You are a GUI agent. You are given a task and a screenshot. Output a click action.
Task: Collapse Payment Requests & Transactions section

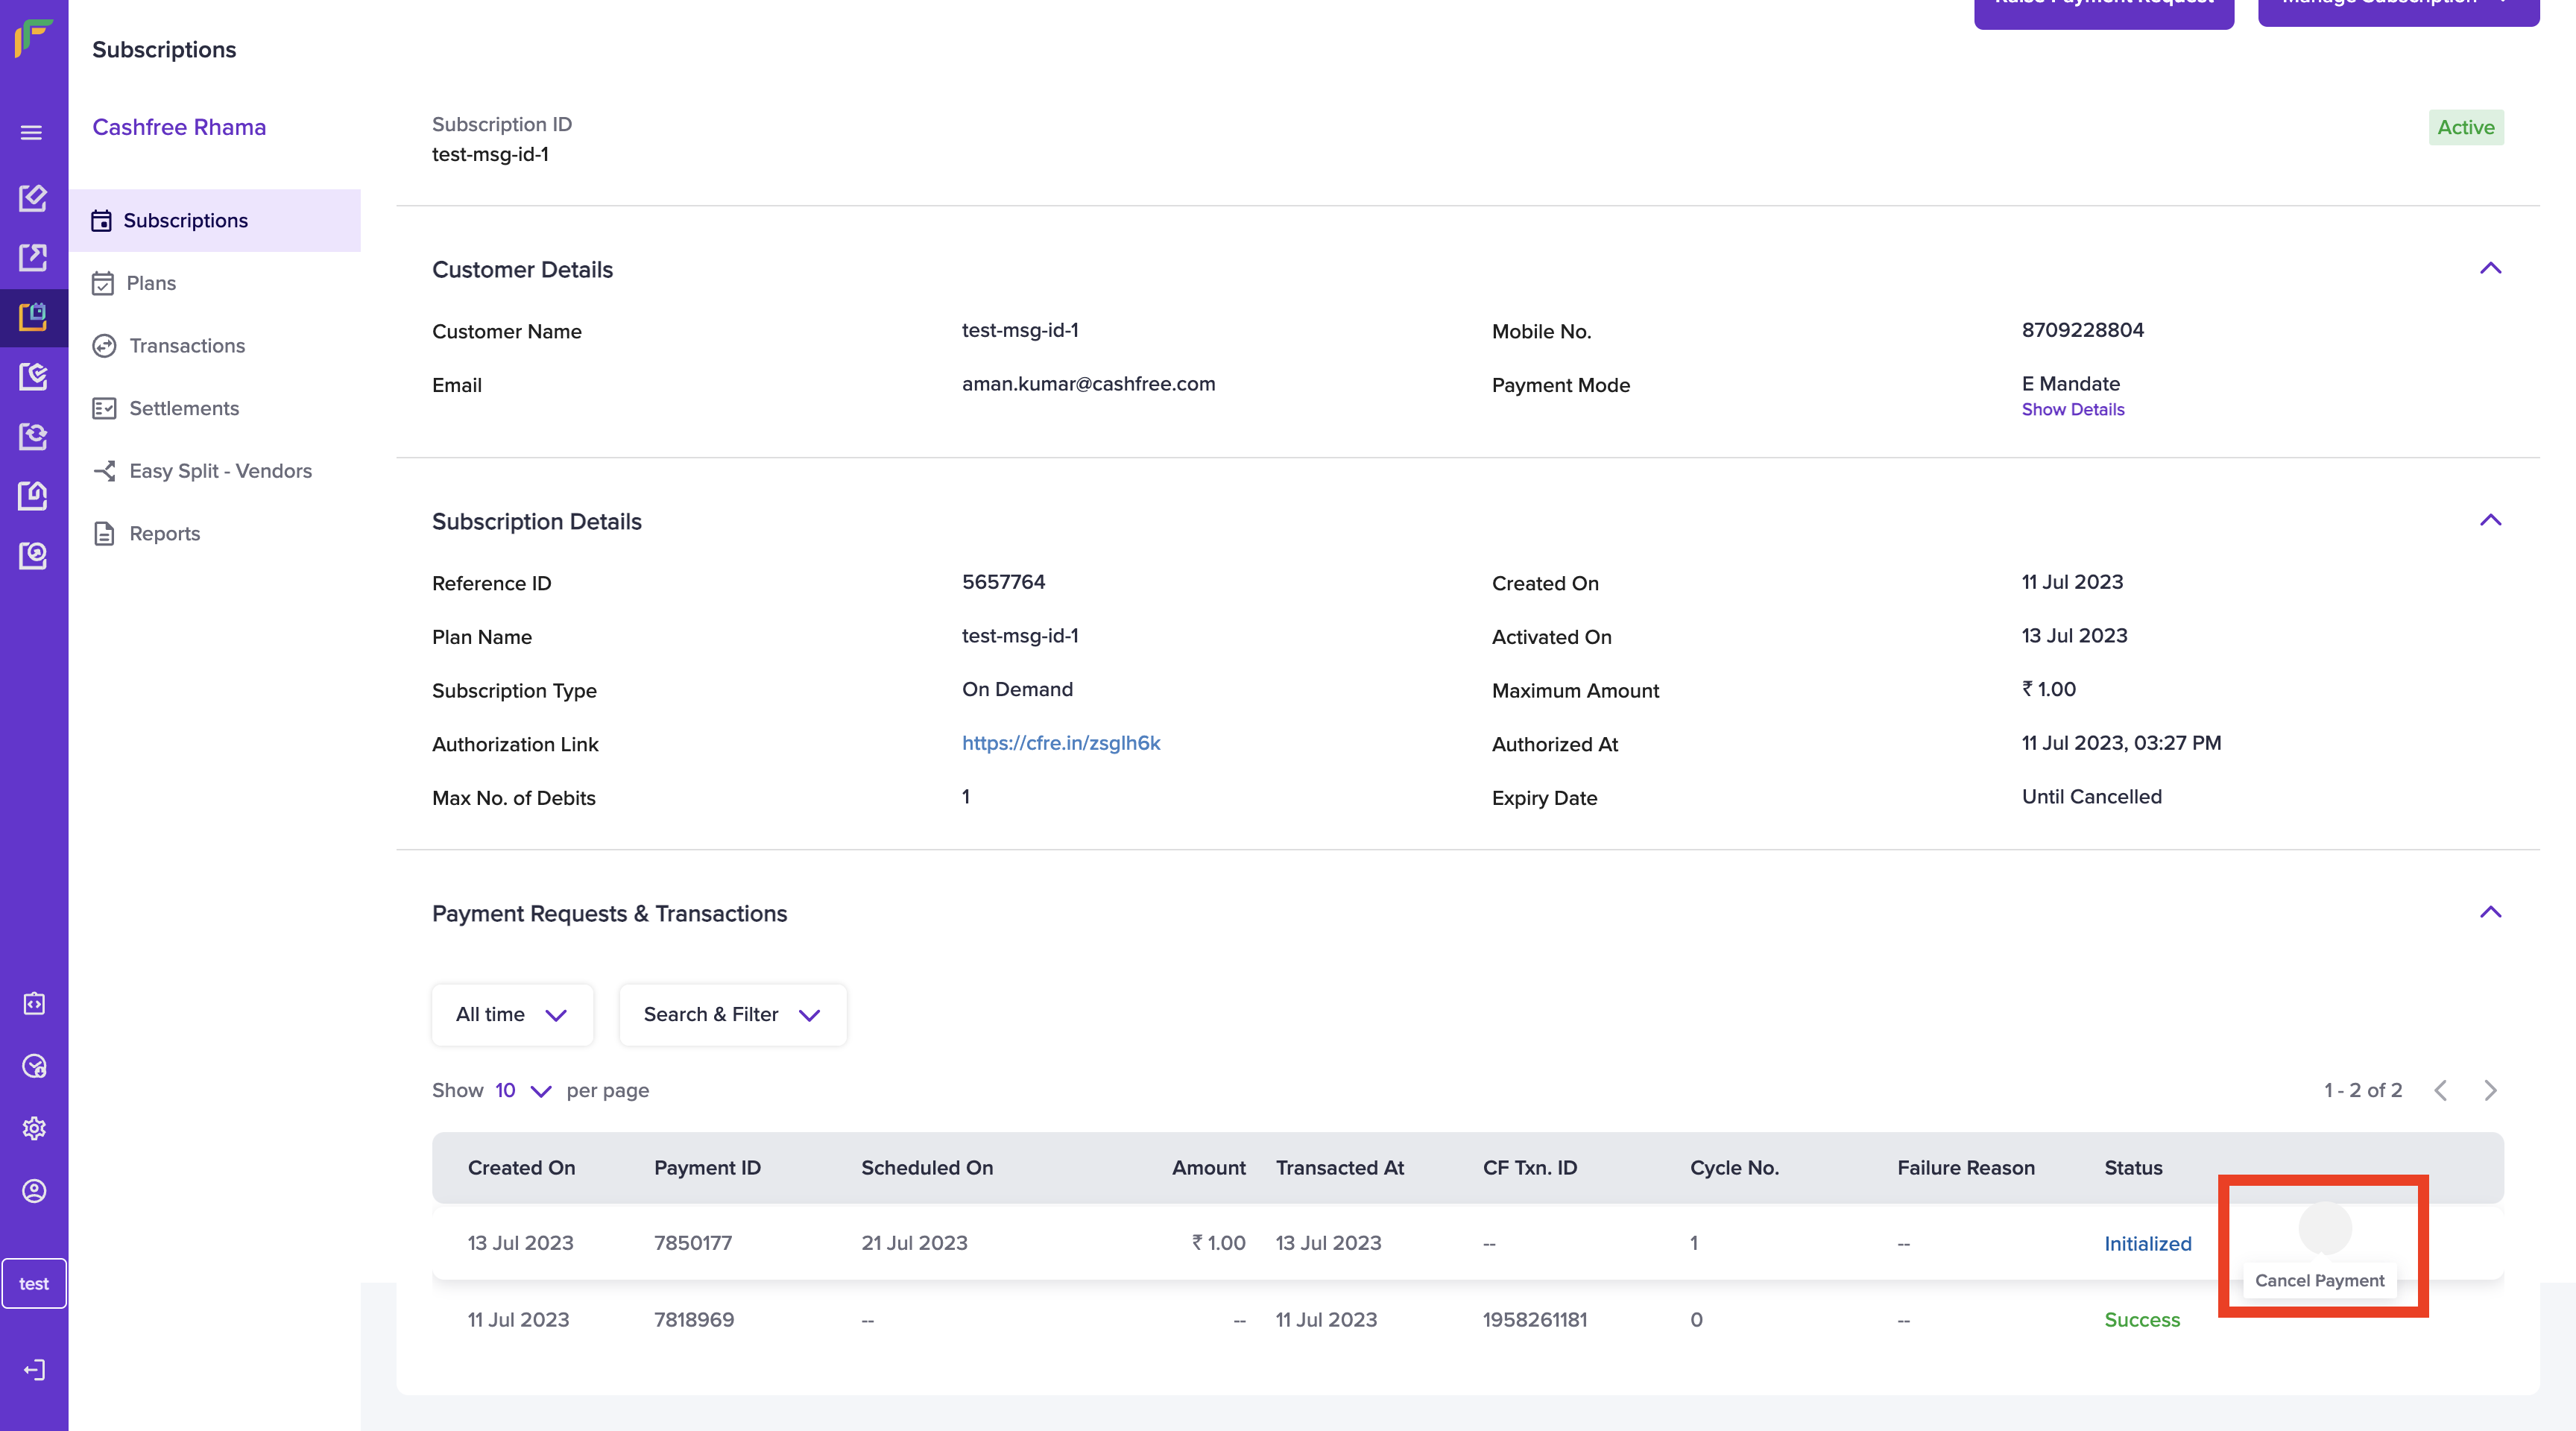tap(2490, 912)
